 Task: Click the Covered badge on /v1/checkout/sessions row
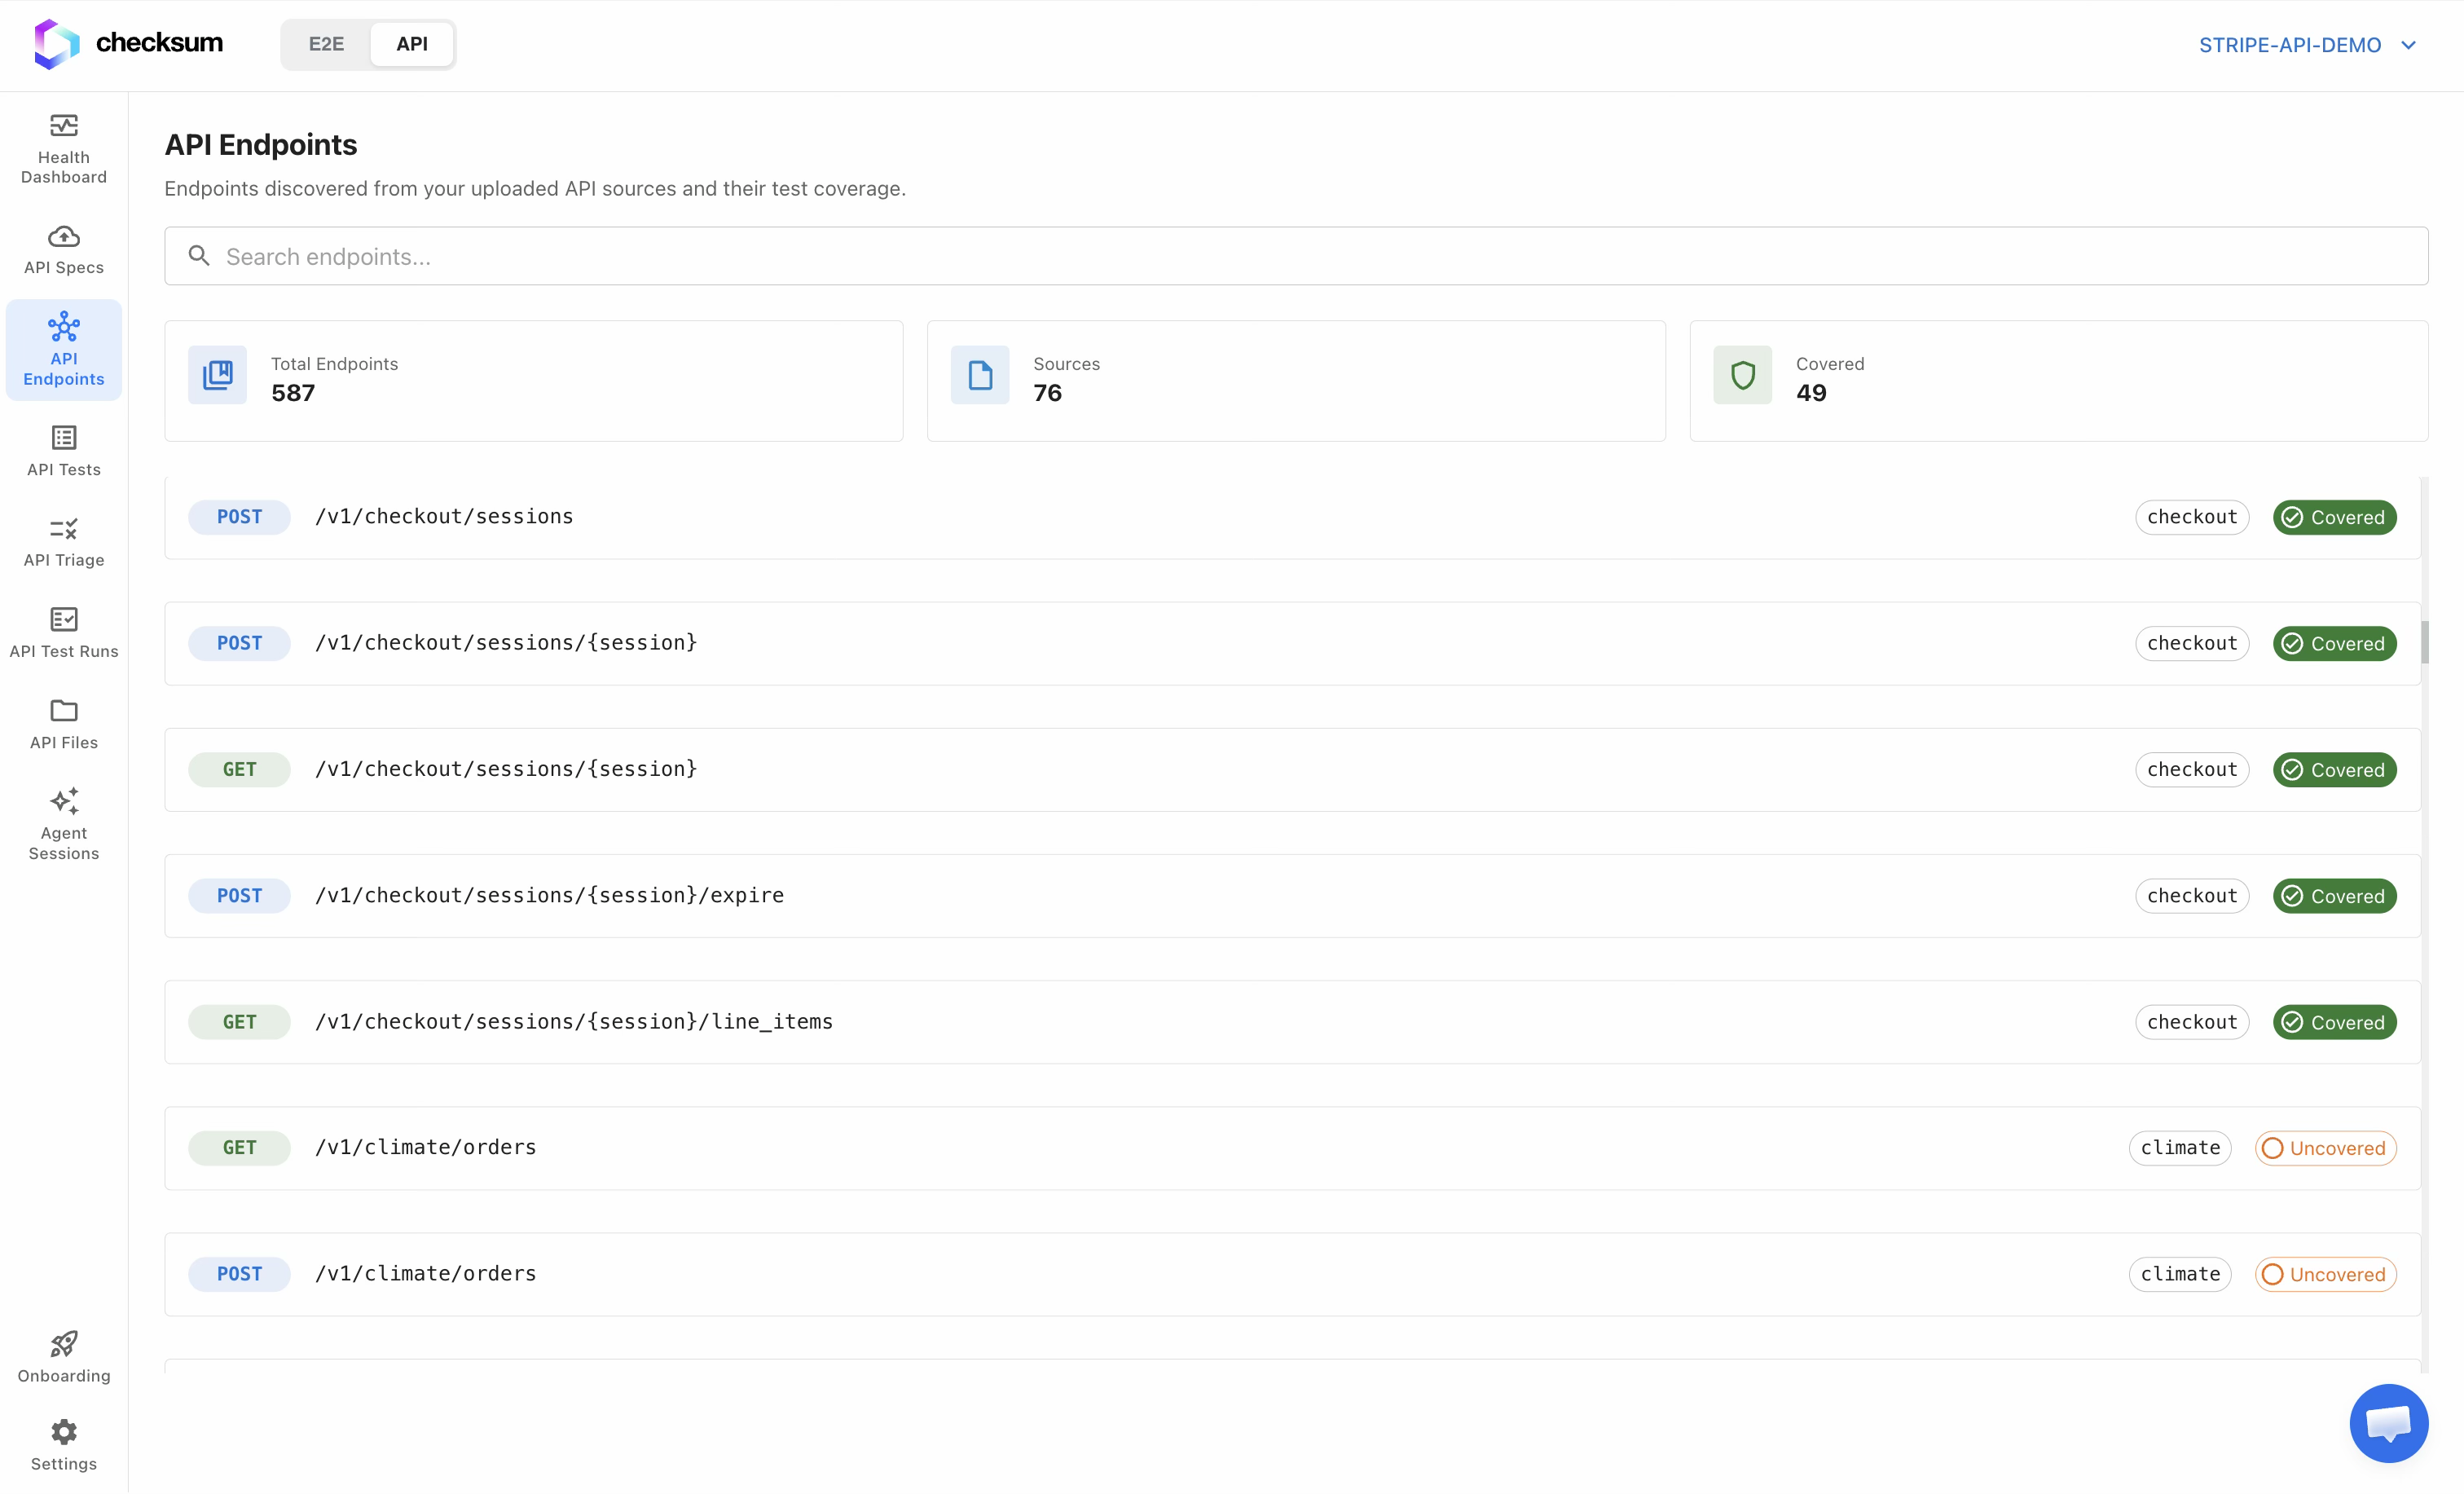click(x=2335, y=517)
